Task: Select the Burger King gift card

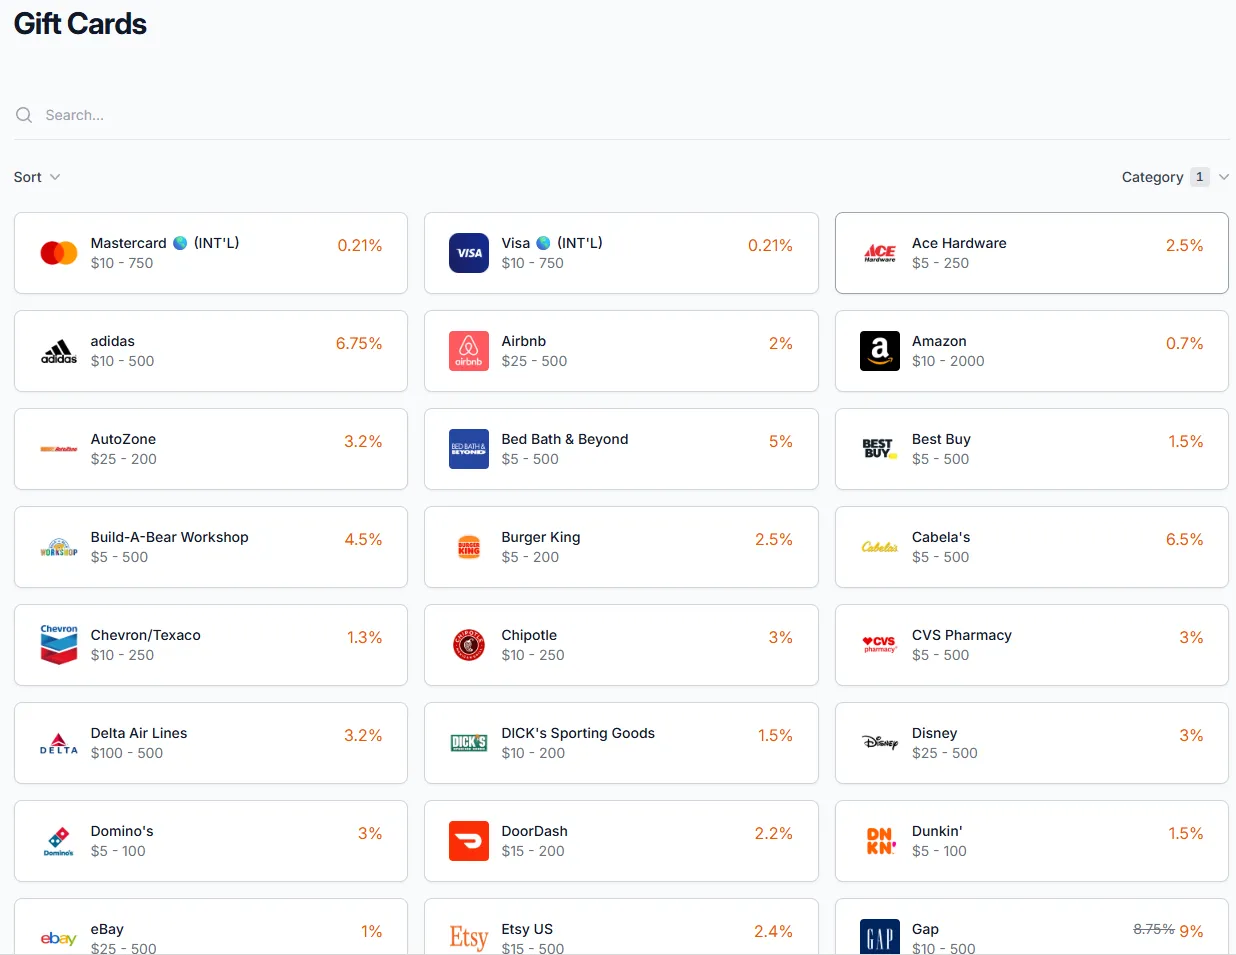Action: tap(620, 547)
